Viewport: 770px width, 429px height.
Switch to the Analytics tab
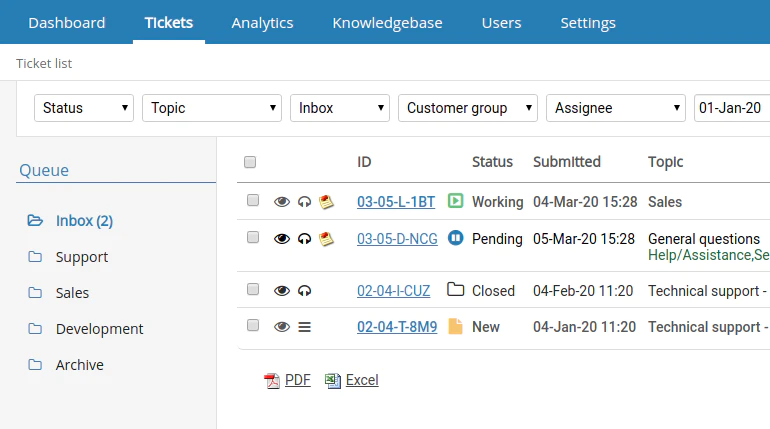262,23
